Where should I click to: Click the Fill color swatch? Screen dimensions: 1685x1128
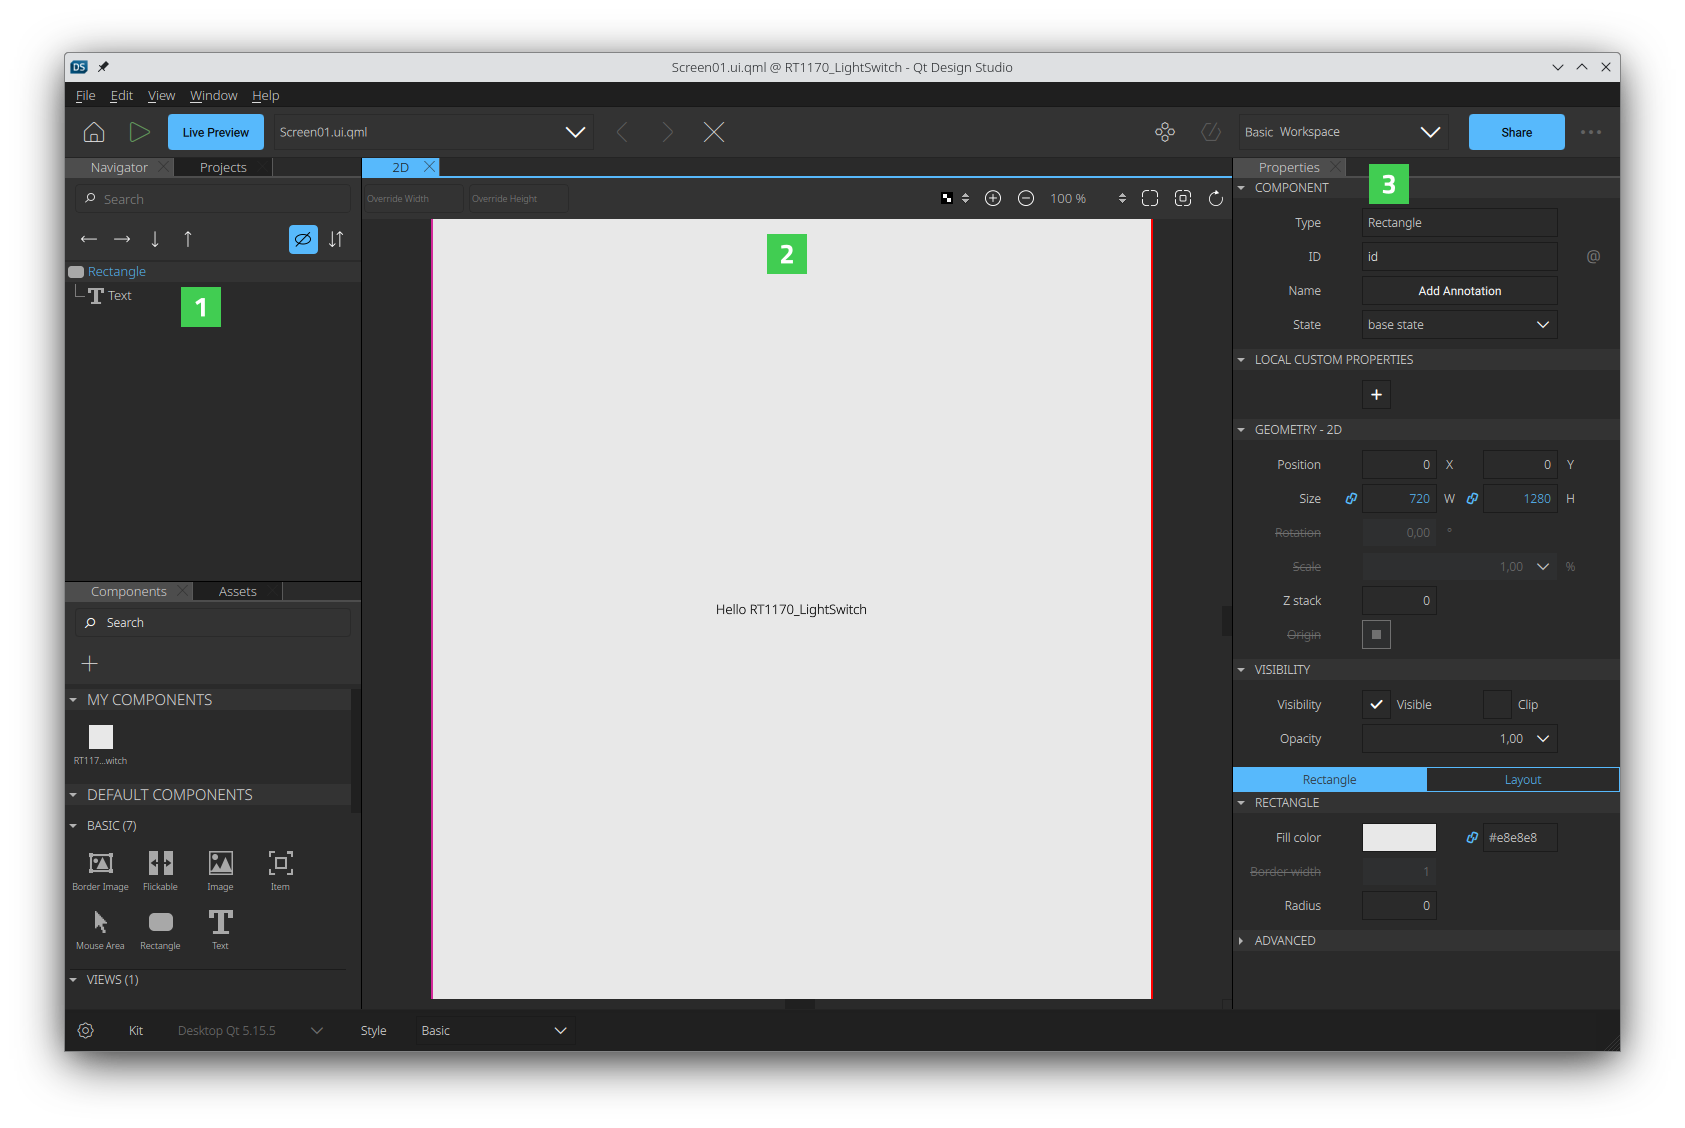click(x=1398, y=837)
